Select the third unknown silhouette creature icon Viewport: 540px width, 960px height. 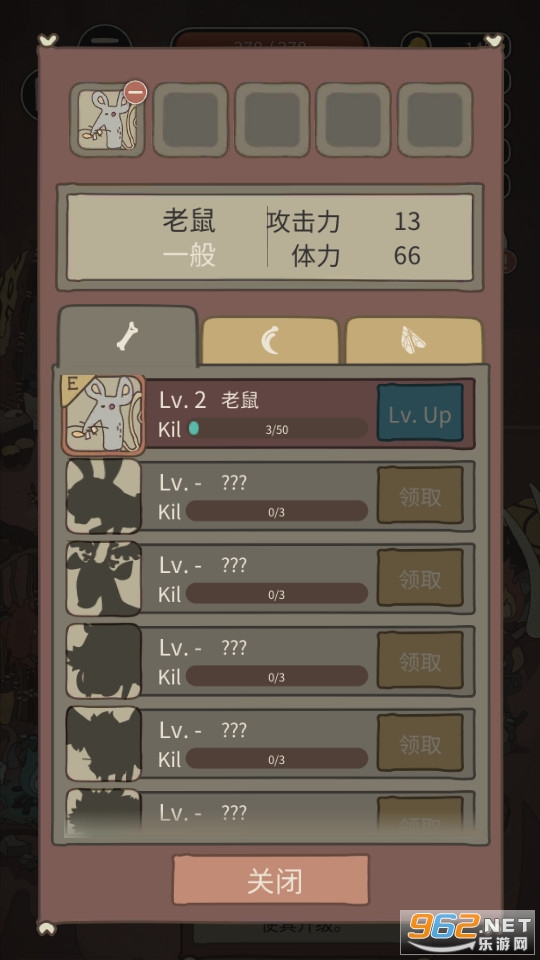point(103,661)
